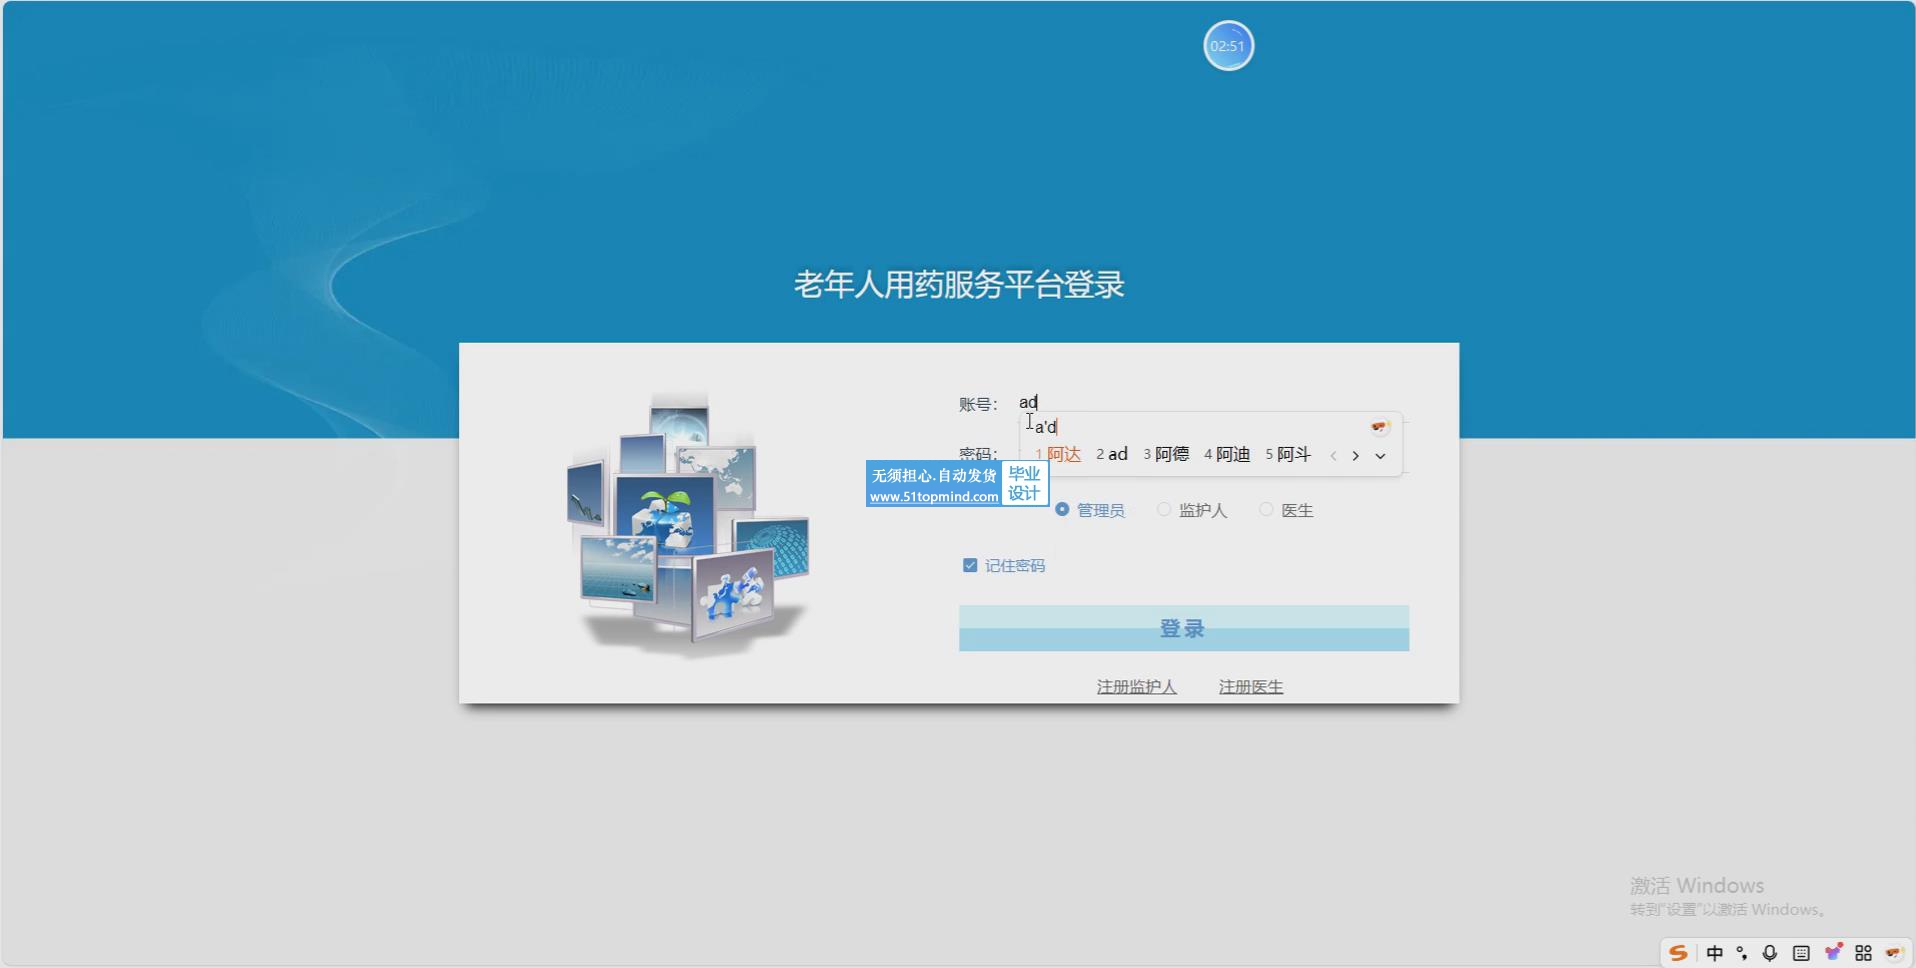
Task: Open the IME toolbox grid icon
Action: coord(1863,953)
